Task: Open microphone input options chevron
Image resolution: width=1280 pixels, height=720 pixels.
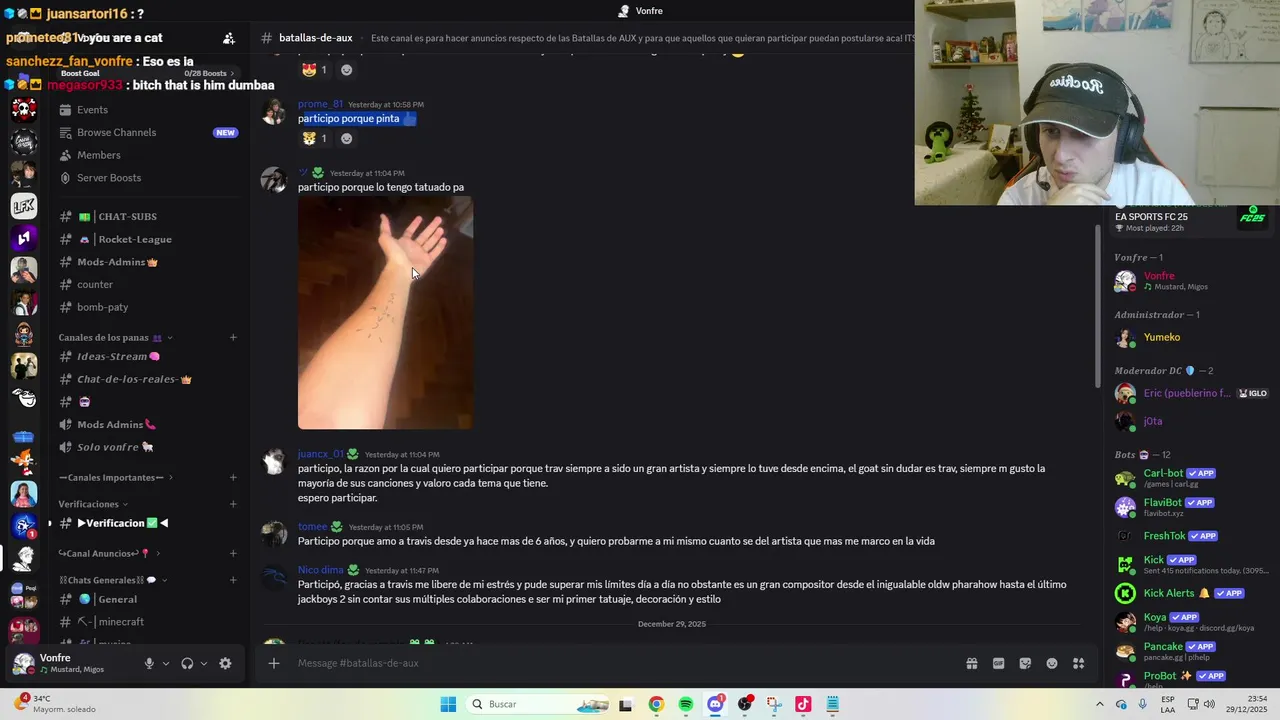Action: [166, 663]
